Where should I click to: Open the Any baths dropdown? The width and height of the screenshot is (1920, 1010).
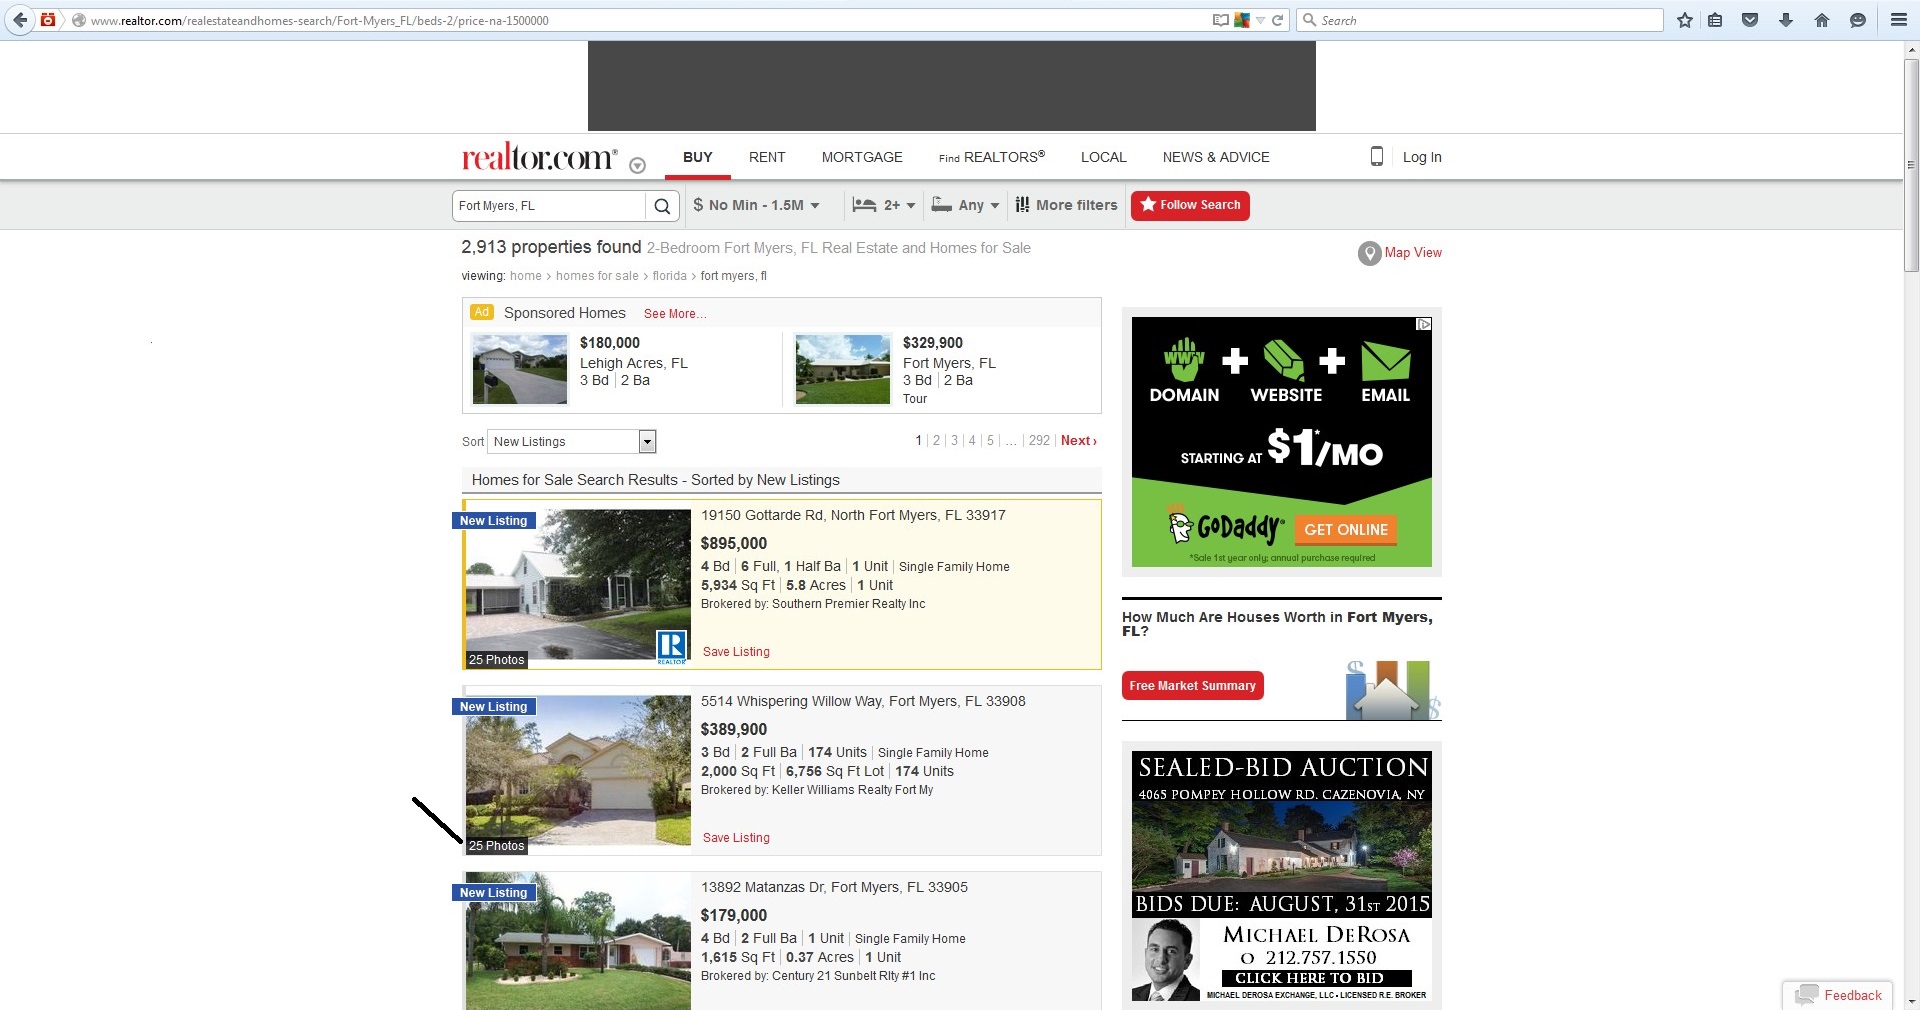[965, 205]
